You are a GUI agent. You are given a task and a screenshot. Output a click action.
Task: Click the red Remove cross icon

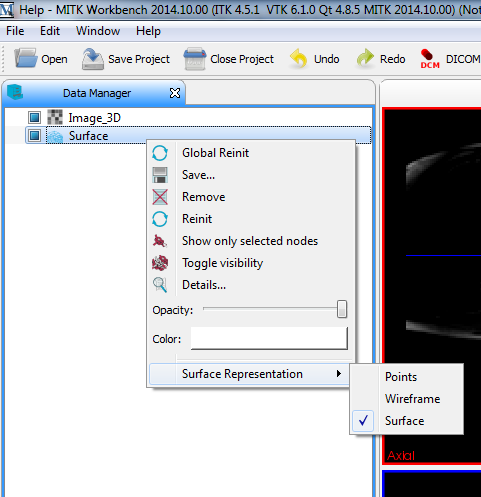pos(160,197)
